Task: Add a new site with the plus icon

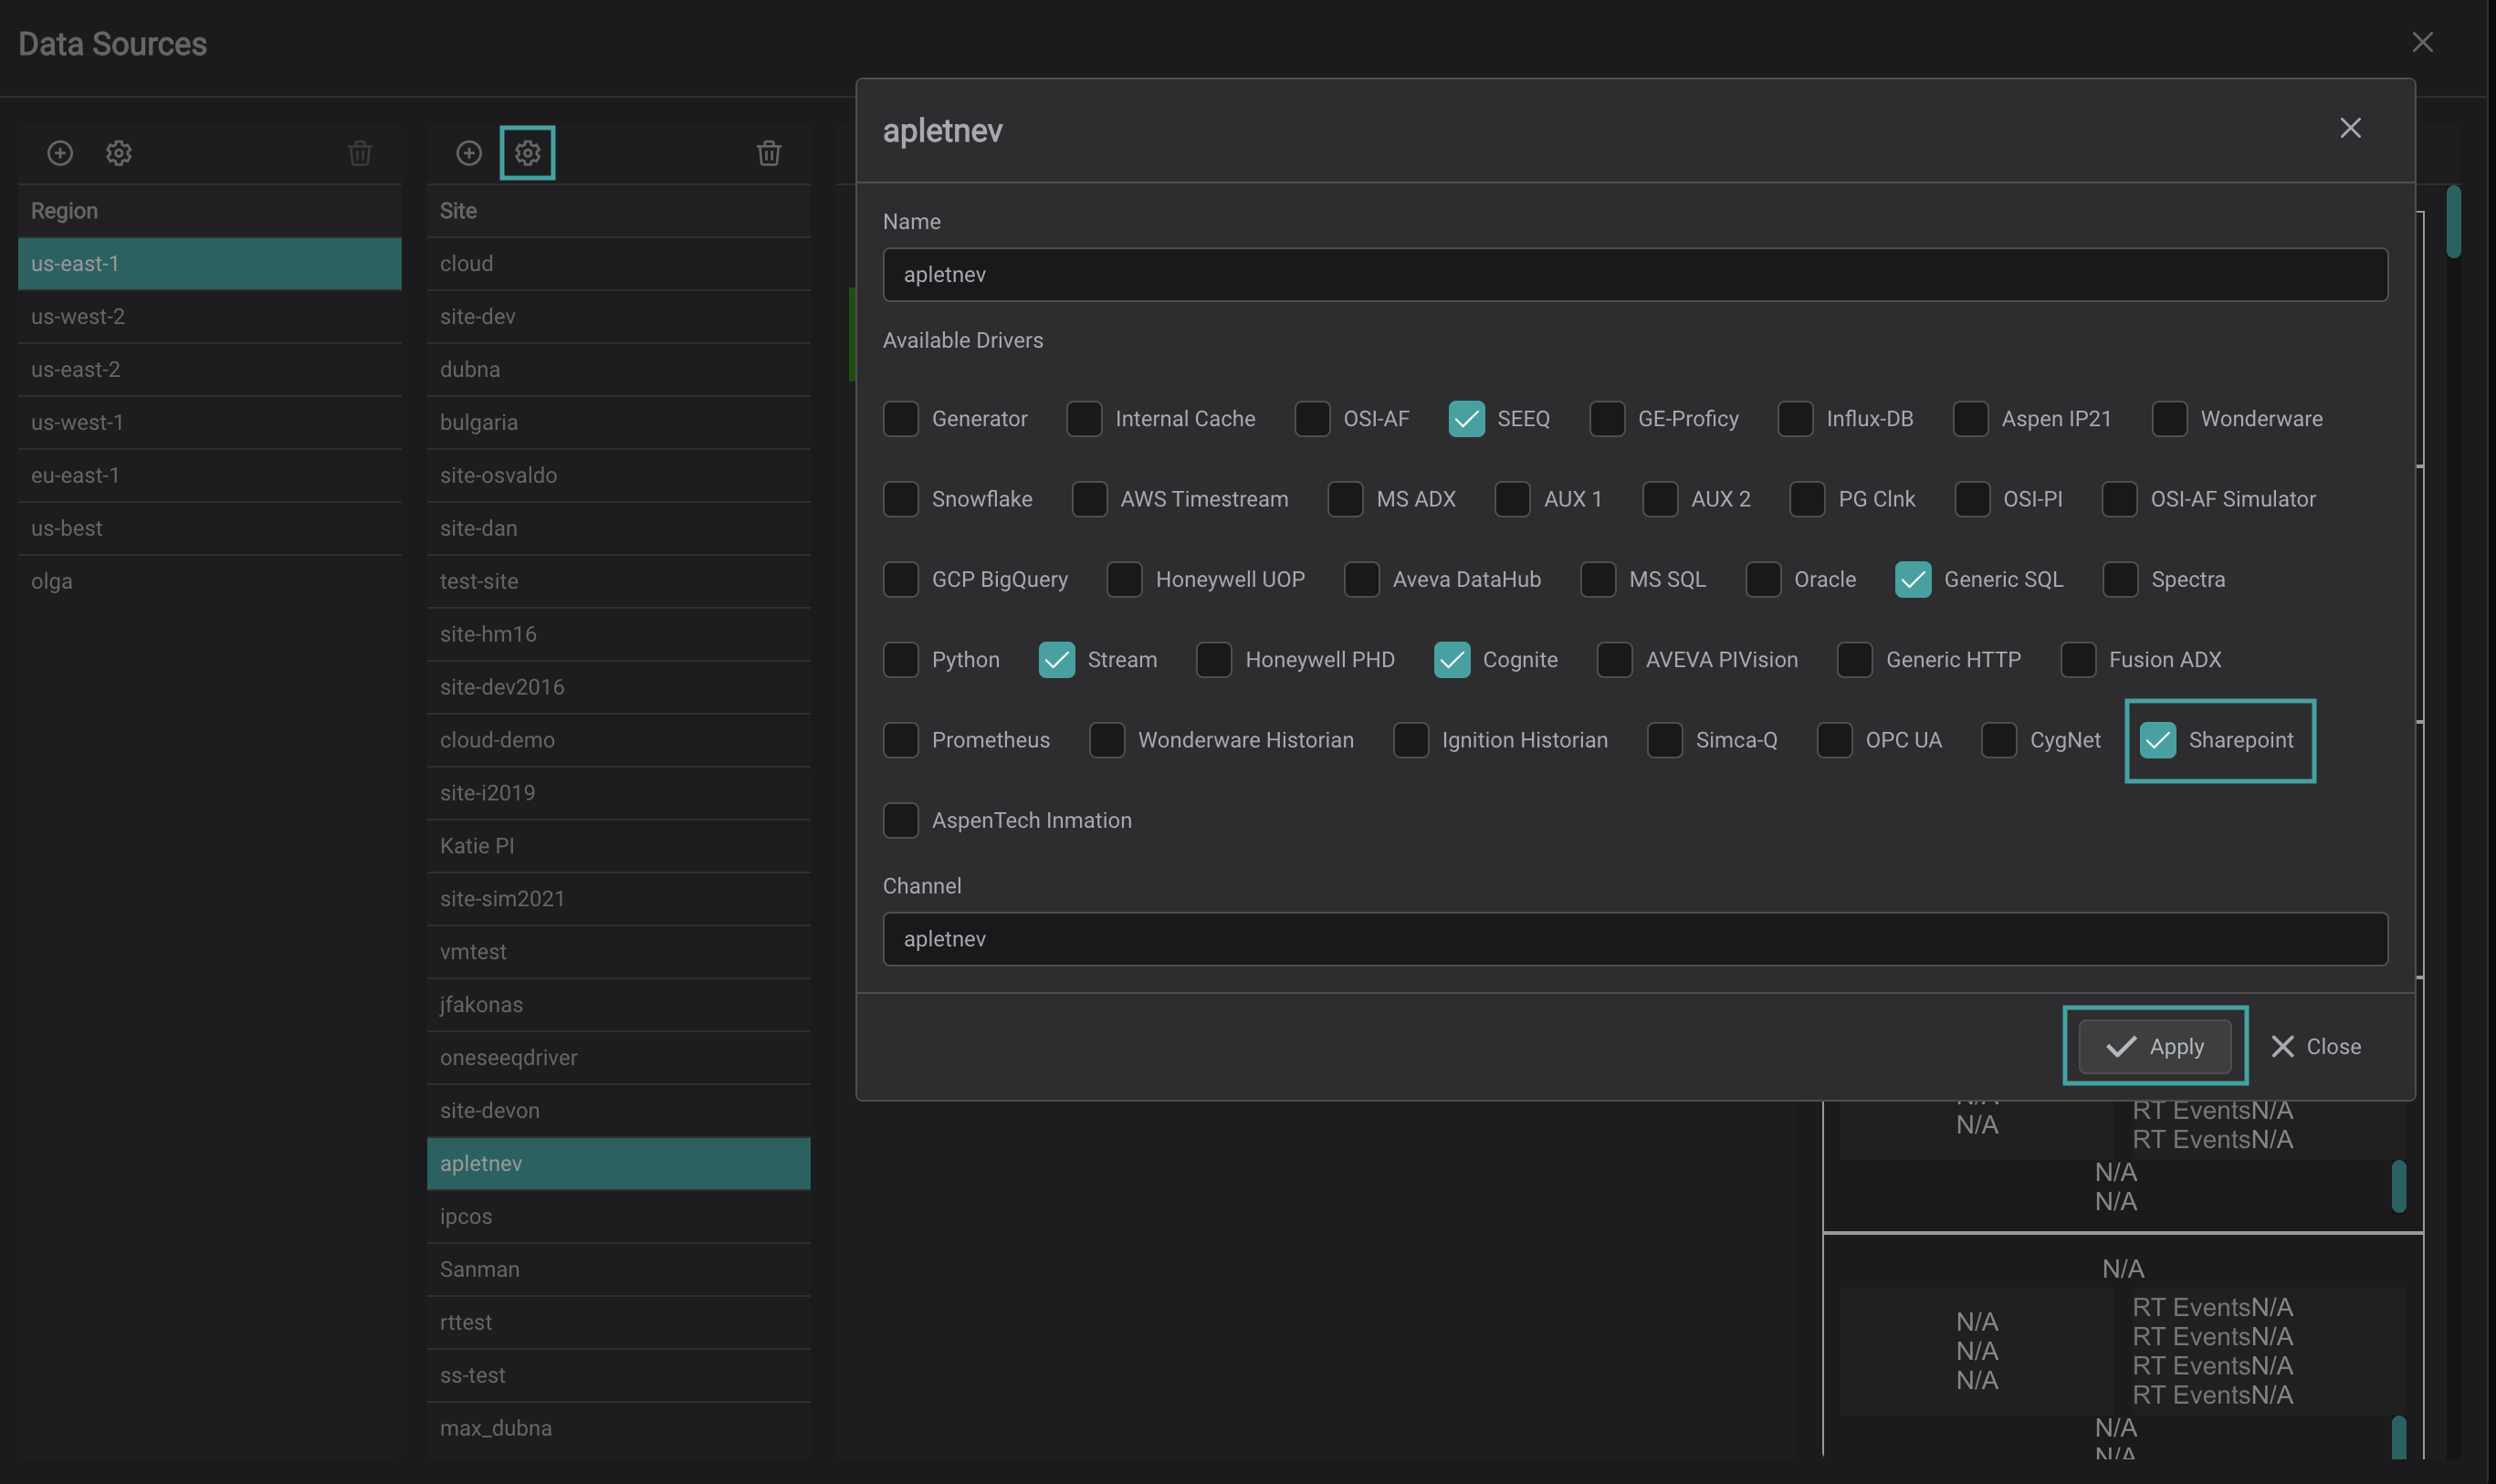Action: 469,153
